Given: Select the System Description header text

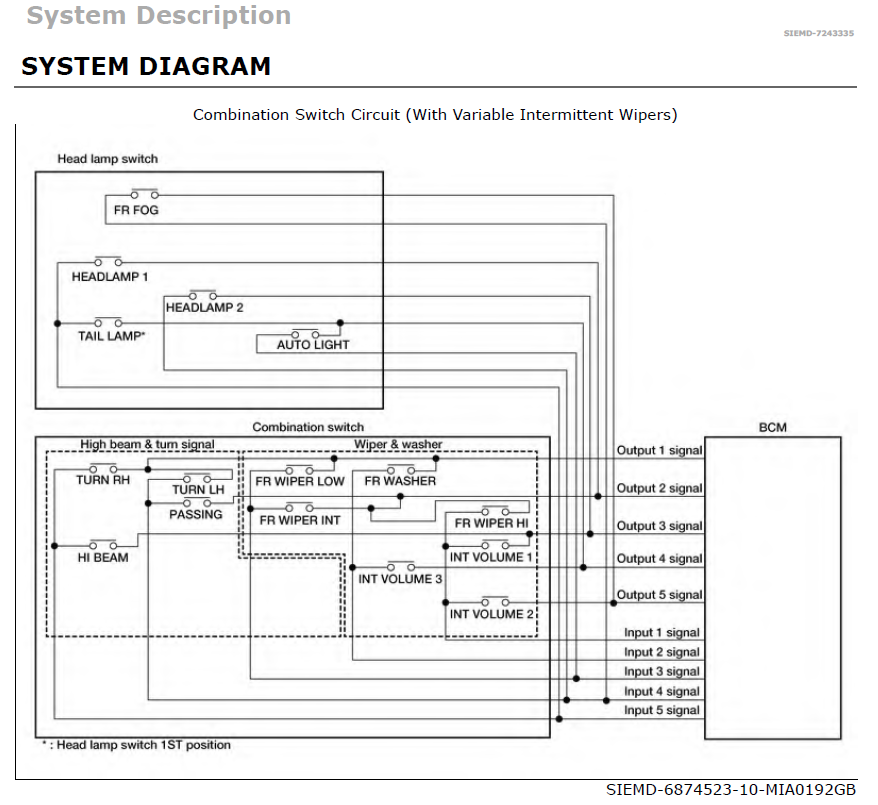Looking at the screenshot, I should 158,16.
